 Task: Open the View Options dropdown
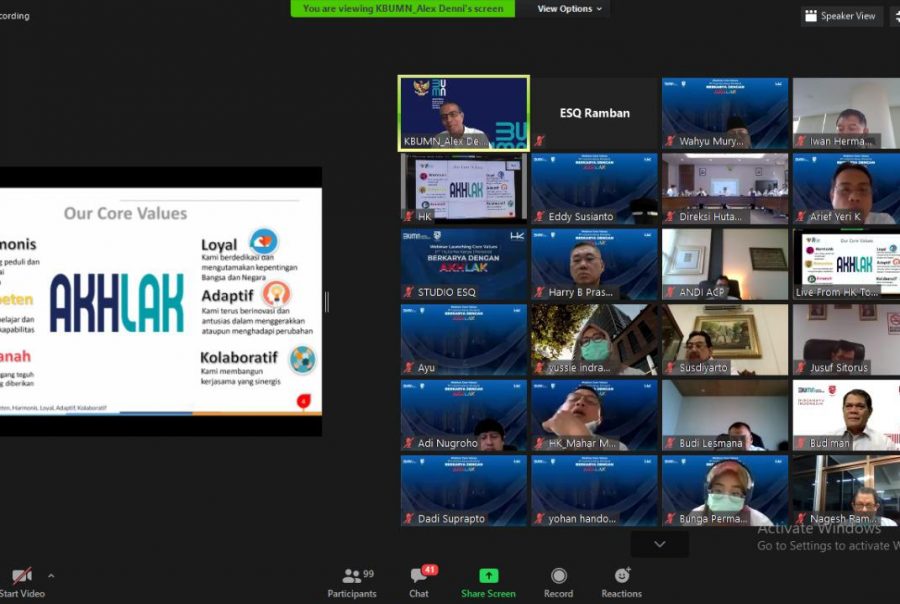(x=570, y=9)
